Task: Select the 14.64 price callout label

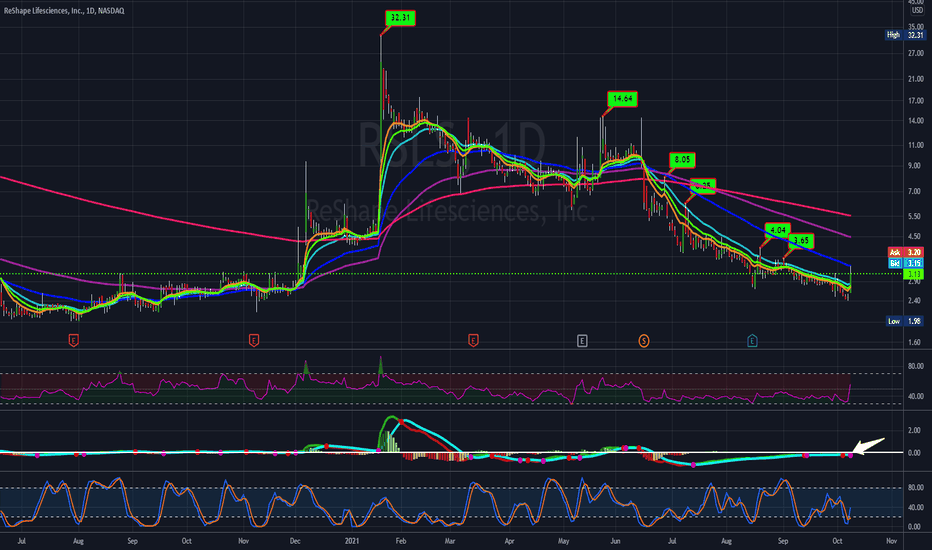Action: [622, 99]
